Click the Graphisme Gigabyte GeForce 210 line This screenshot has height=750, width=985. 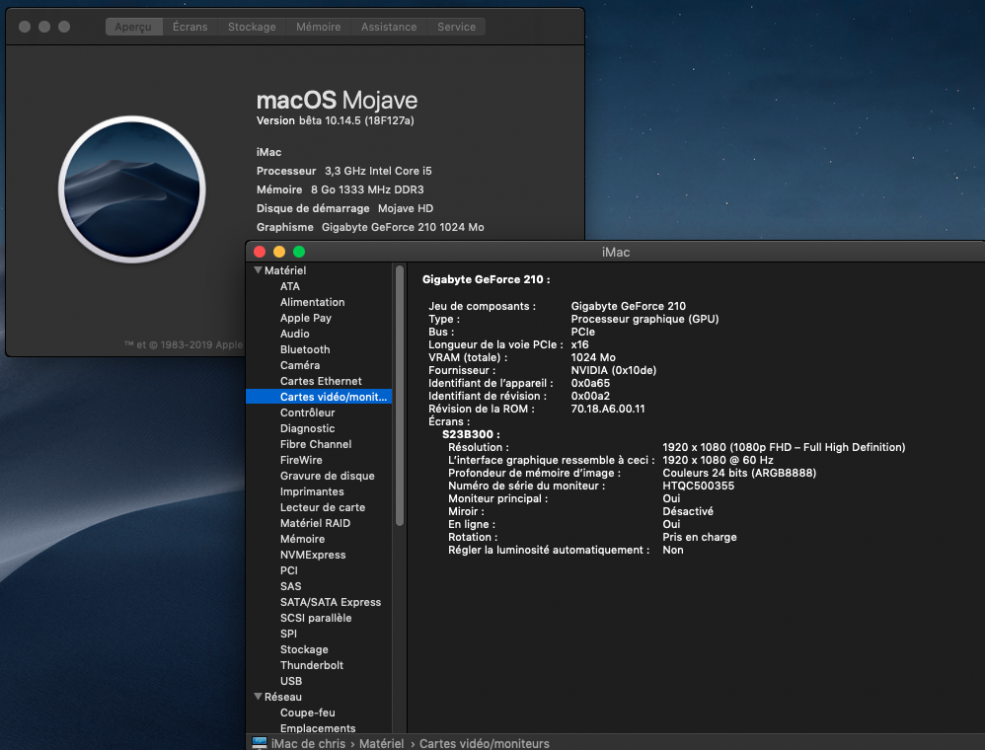(x=370, y=227)
